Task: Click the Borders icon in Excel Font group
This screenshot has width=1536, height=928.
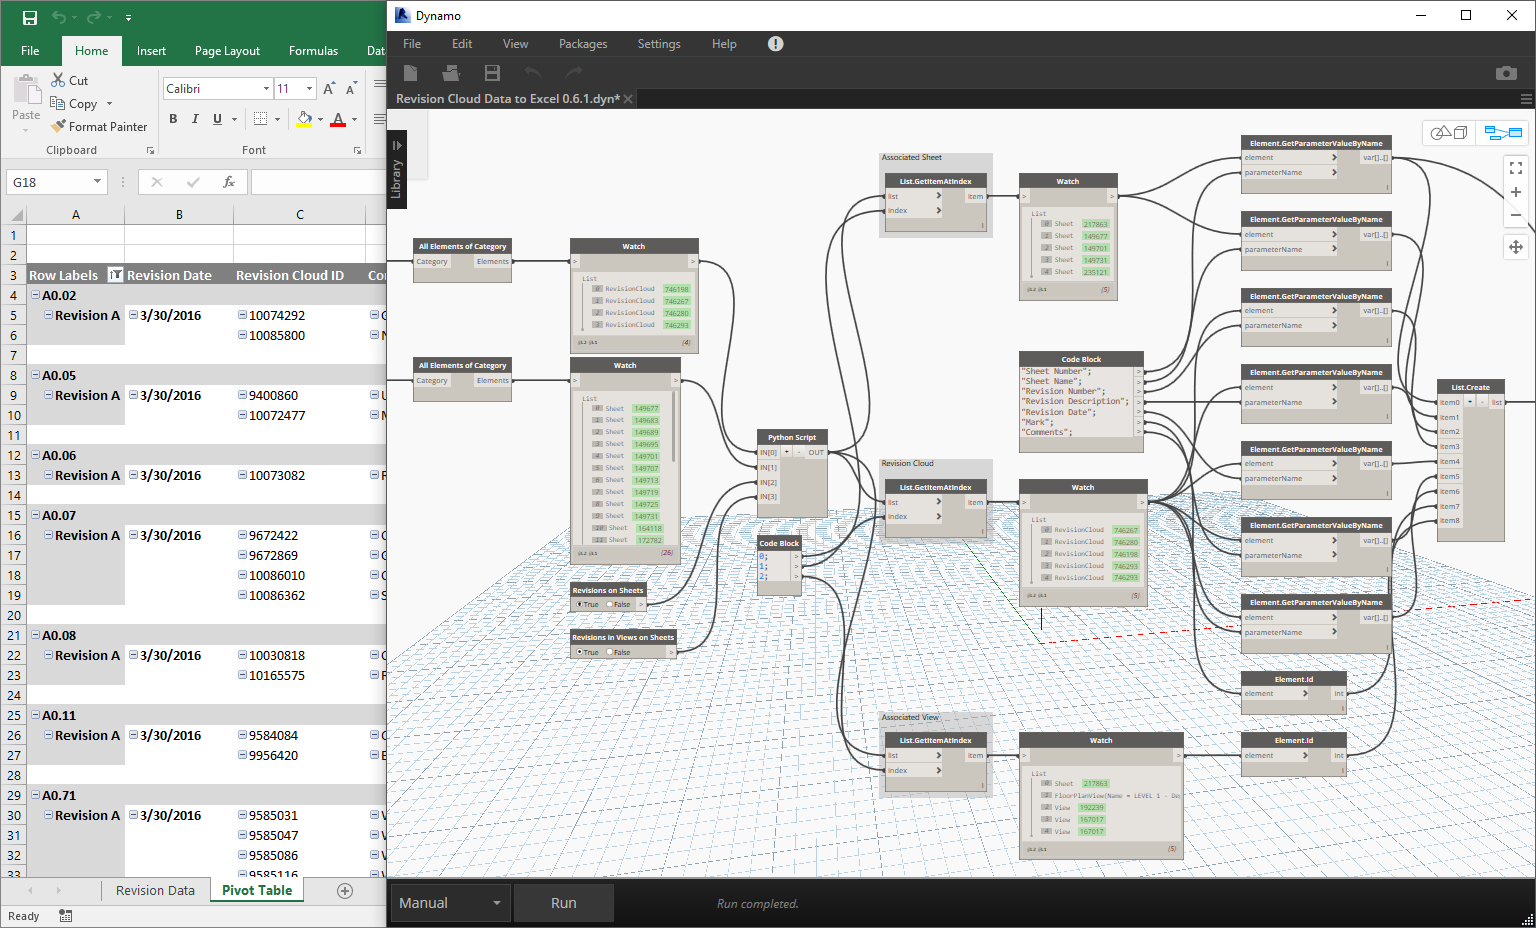Action: 260,119
